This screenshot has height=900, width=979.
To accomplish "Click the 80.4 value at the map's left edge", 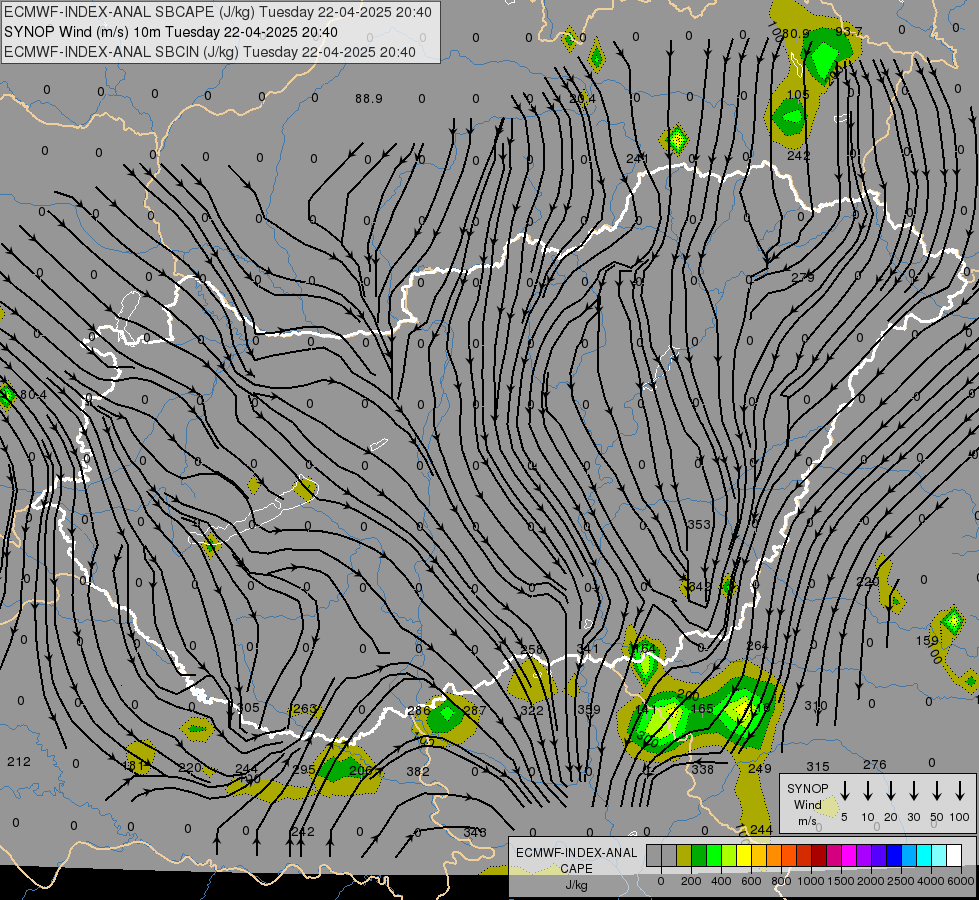I will point(33,395).
